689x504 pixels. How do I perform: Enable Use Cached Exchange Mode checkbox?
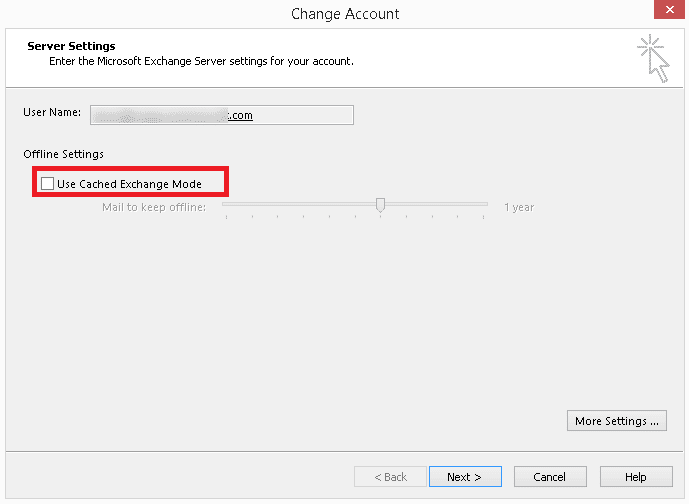click(x=47, y=183)
